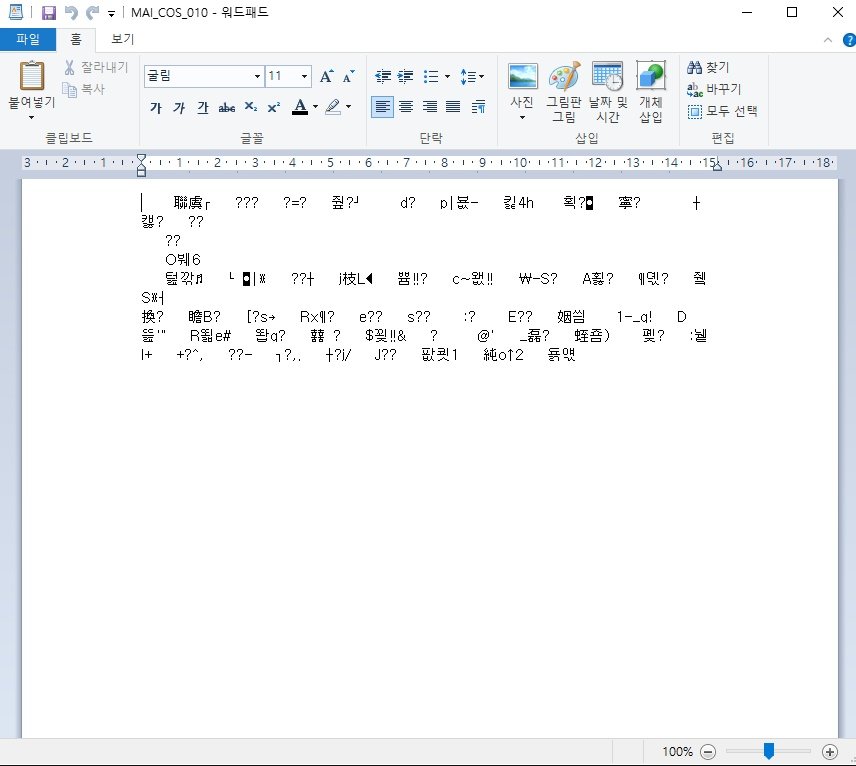The height and width of the screenshot is (766, 856).
Task: Switch to the 보기 ribbon tab
Action: pyautogui.click(x=122, y=39)
